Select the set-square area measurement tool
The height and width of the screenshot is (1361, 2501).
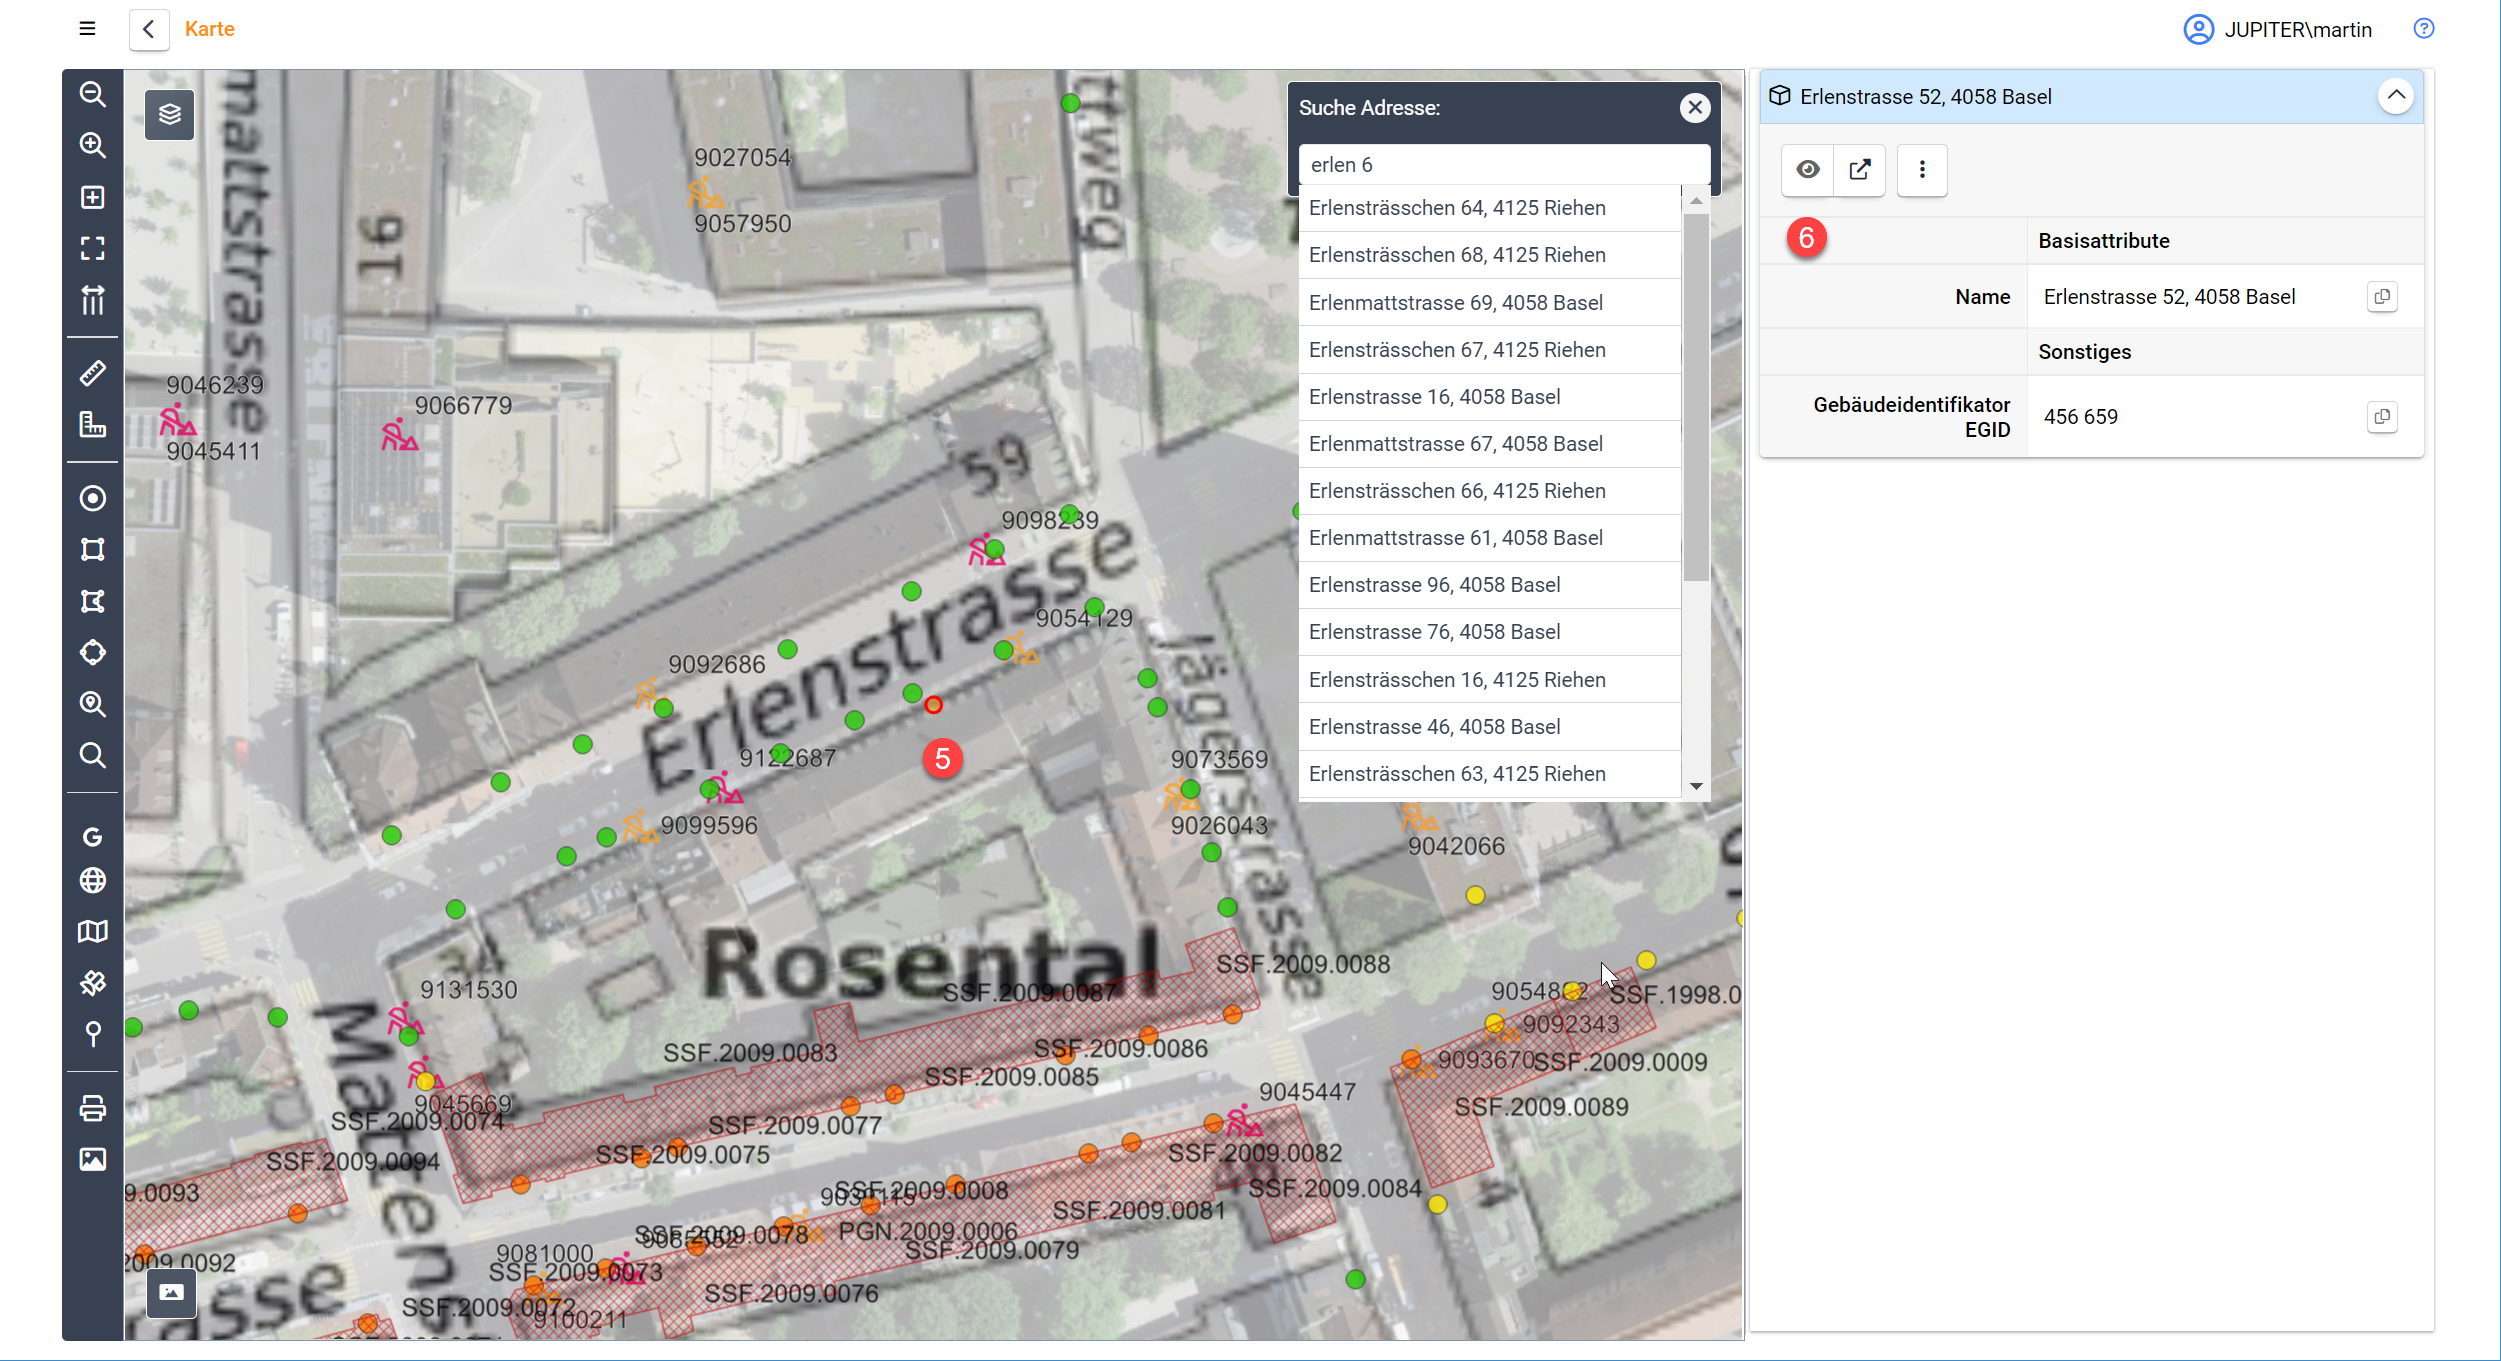click(x=93, y=425)
